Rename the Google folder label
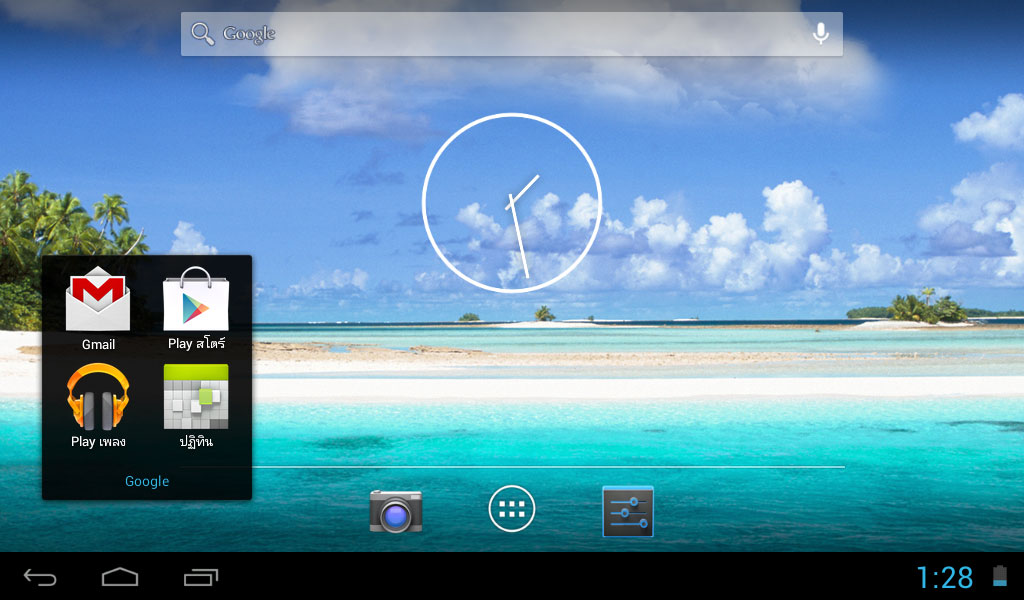The image size is (1024, 600). tap(147, 481)
